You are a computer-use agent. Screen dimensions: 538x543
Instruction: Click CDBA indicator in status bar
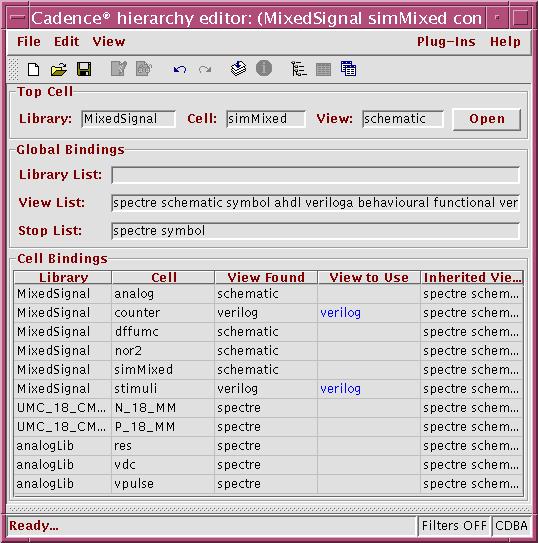coord(511,526)
